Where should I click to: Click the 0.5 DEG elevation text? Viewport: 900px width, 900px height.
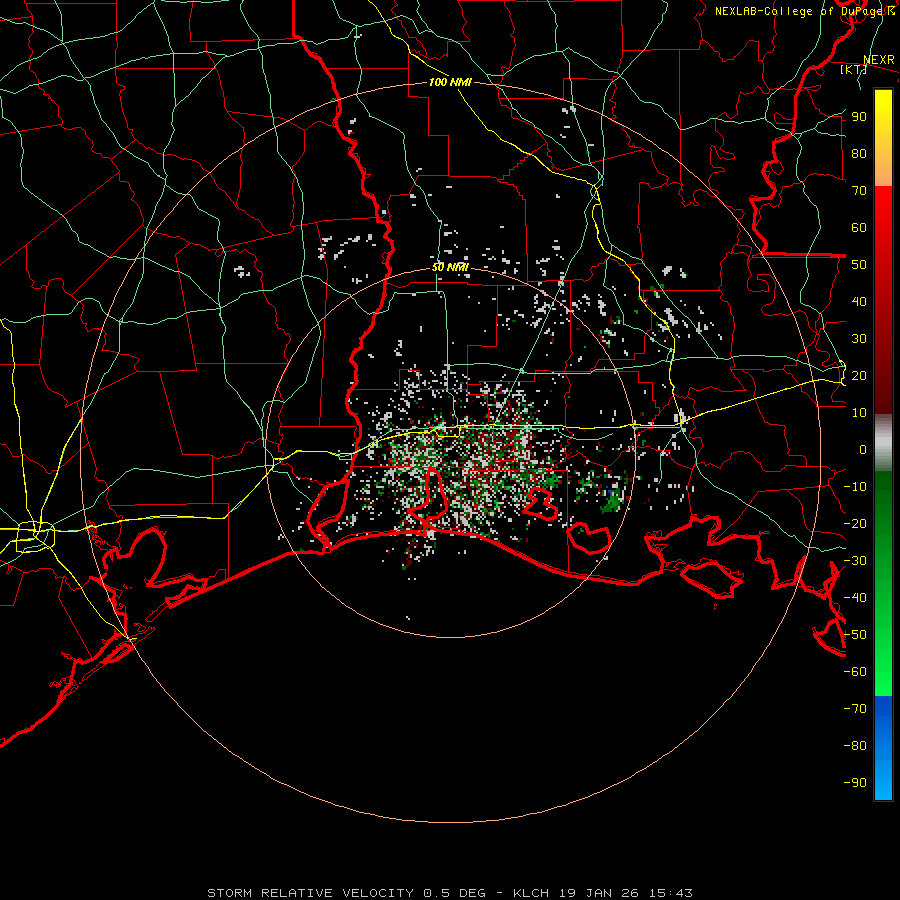click(454, 893)
